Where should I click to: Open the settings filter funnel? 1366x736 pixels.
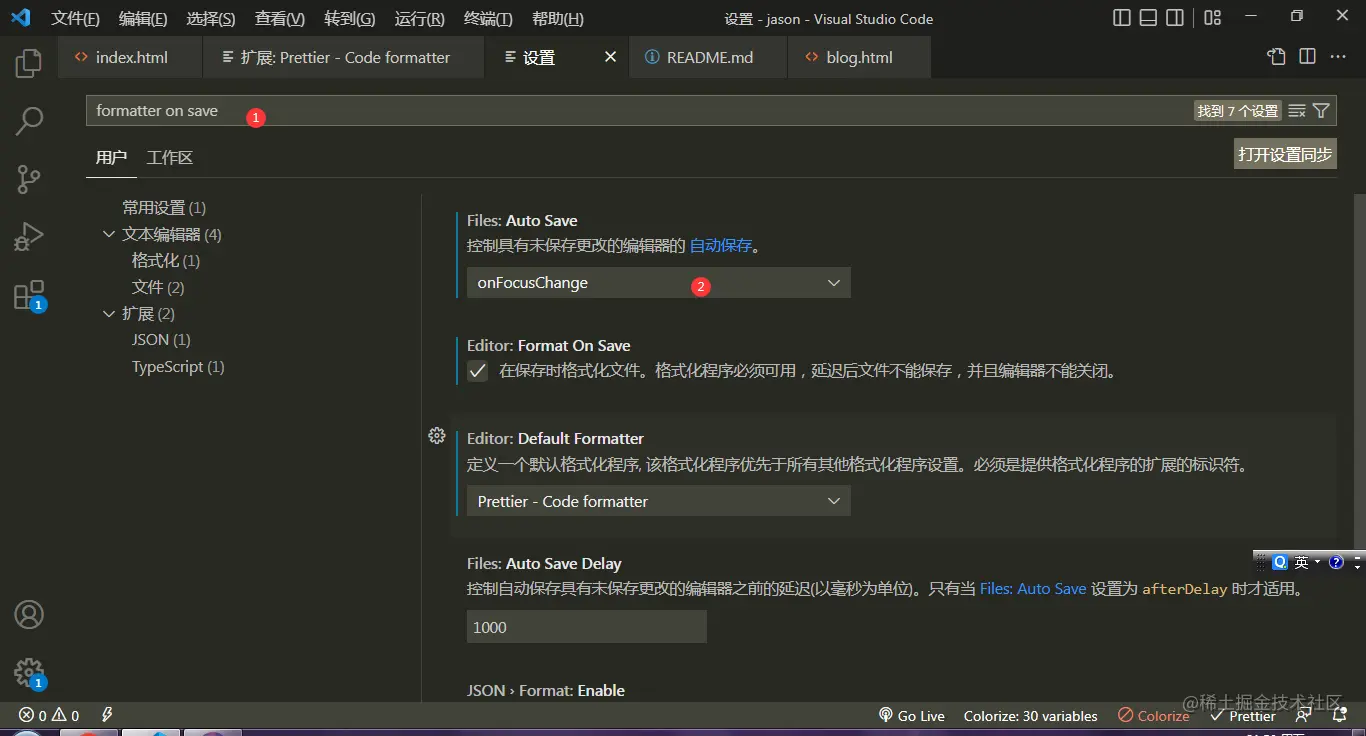click(x=1321, y=111)
